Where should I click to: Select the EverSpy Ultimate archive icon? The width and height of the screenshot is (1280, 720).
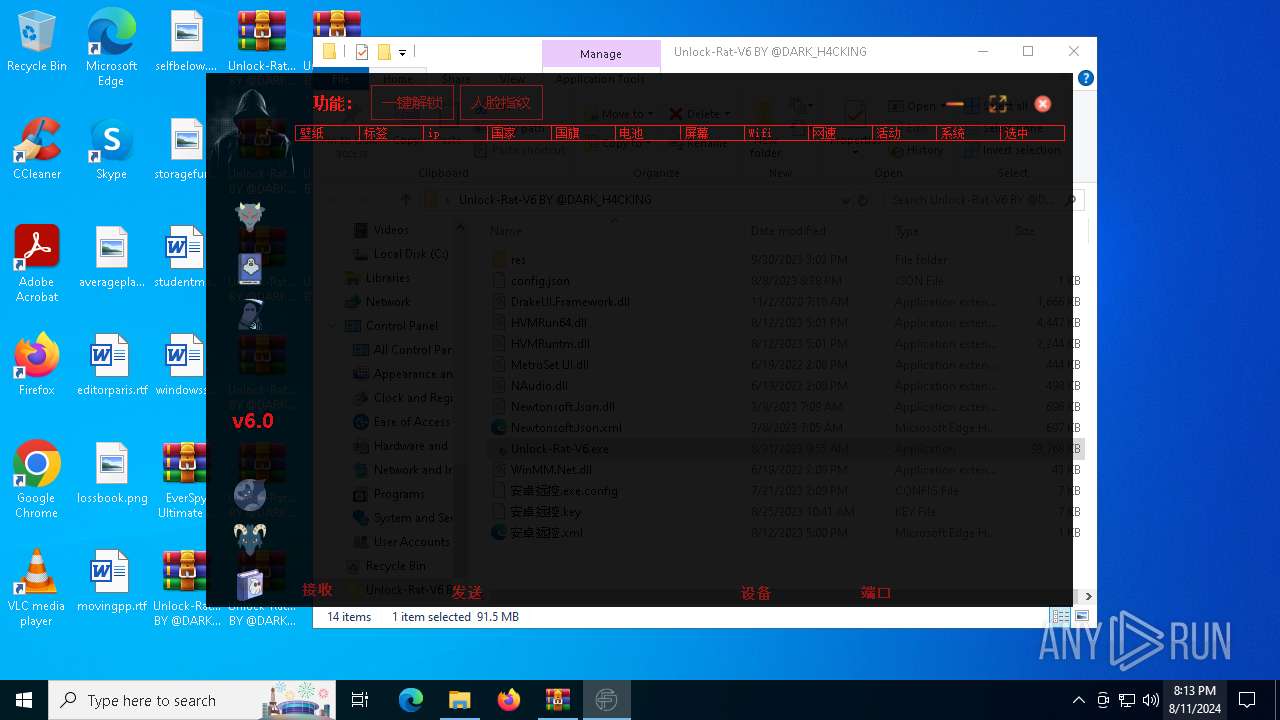(x=185, y=480)
